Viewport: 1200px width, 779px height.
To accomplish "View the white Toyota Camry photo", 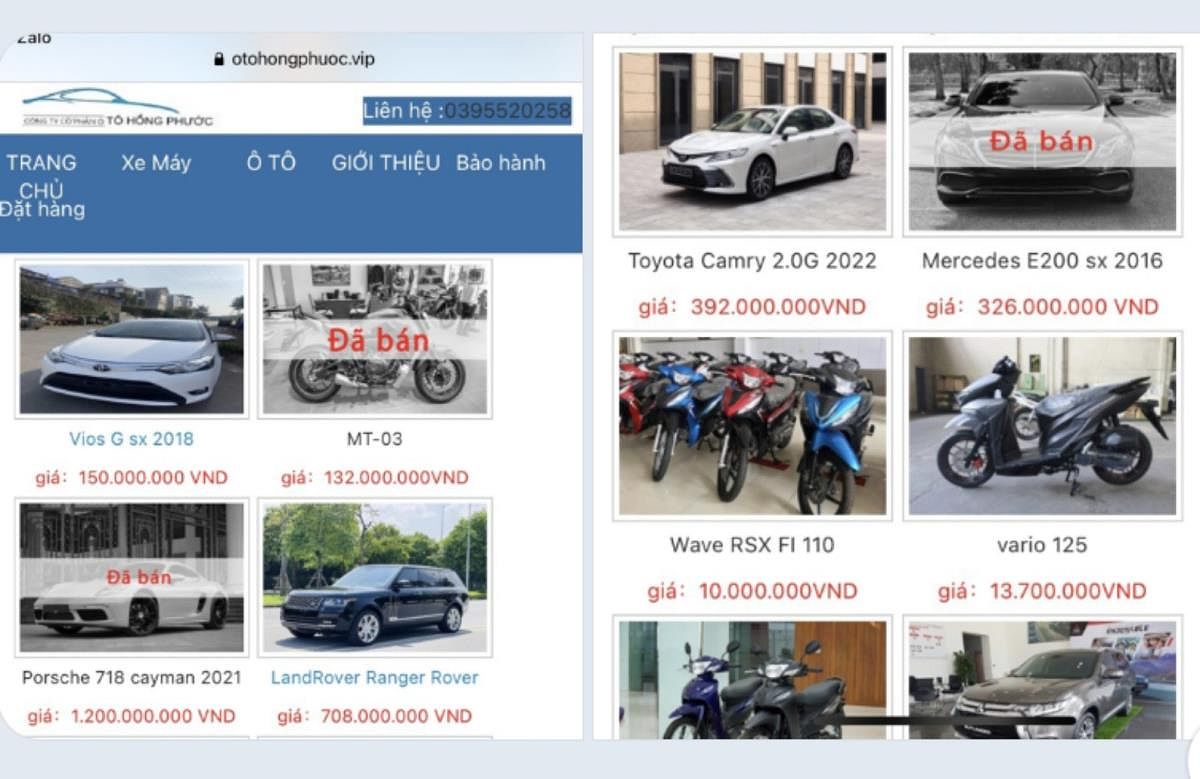I will tap(752, 141).
